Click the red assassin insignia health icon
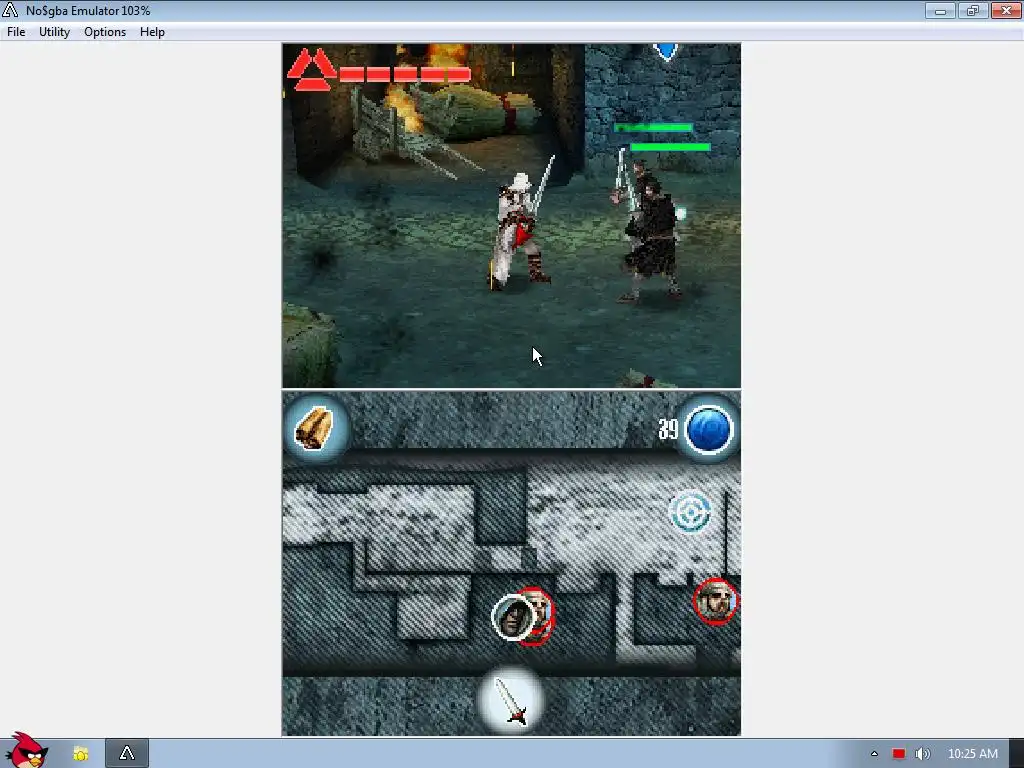This screenshot has height=768, width=1024. 312,69
